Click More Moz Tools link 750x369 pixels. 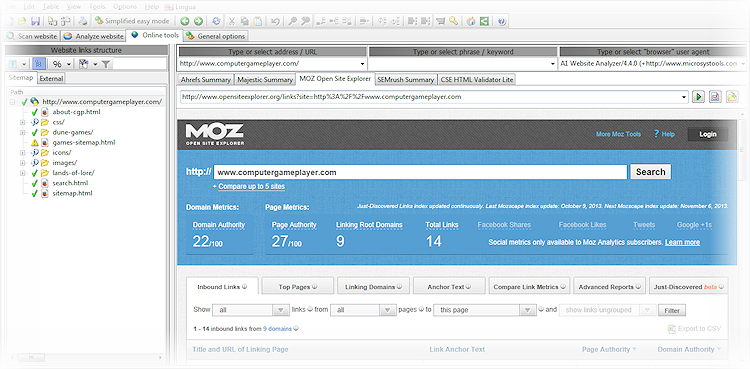[618, 134]
